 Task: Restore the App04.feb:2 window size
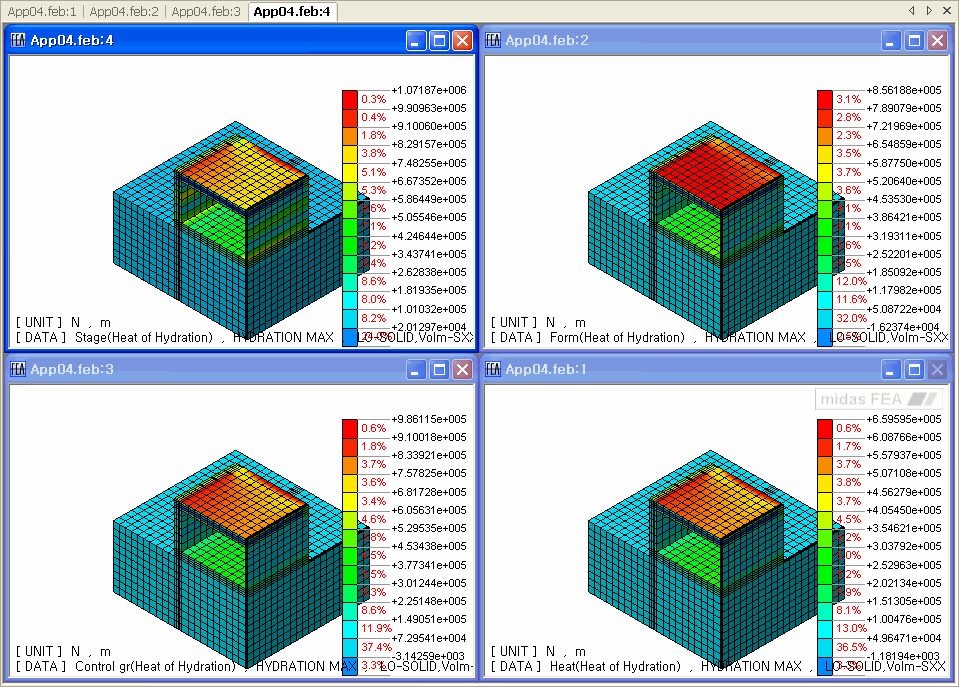click(x=913, y=40)
